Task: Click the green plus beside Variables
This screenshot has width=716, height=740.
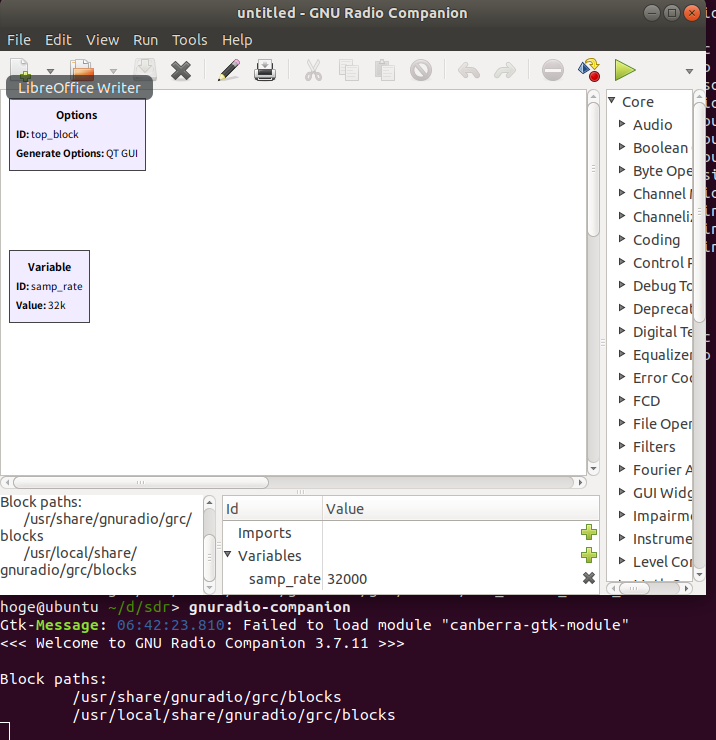Action: coord(589,555)
